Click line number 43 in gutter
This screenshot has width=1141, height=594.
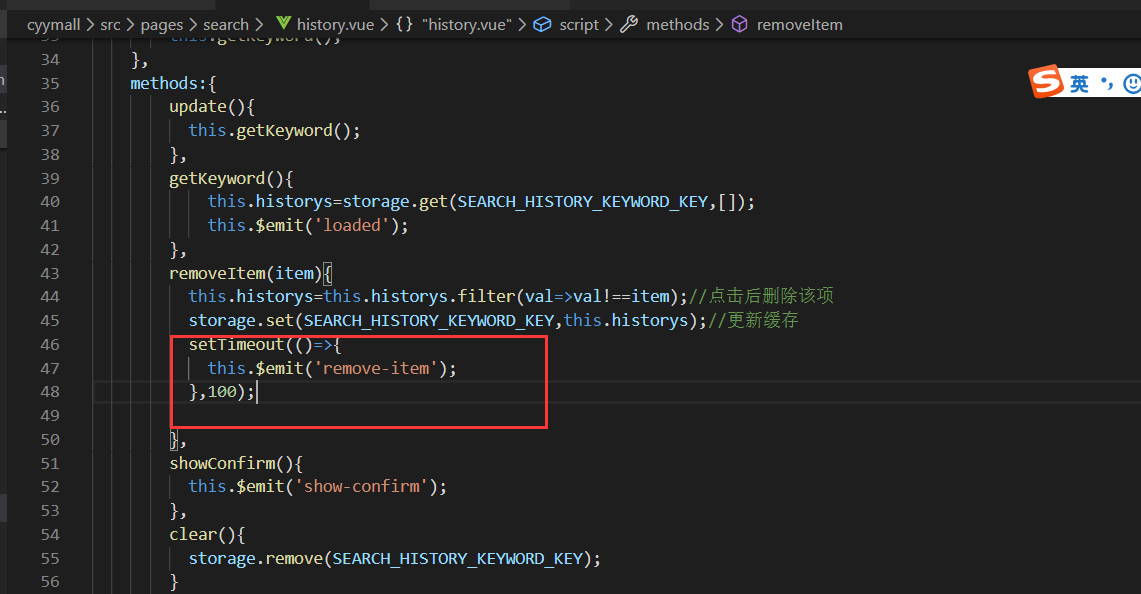click(49, 273)
